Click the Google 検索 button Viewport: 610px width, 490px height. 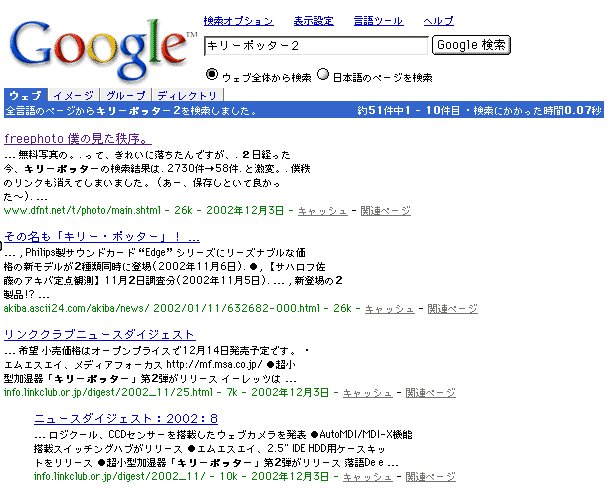click(471, 45)
